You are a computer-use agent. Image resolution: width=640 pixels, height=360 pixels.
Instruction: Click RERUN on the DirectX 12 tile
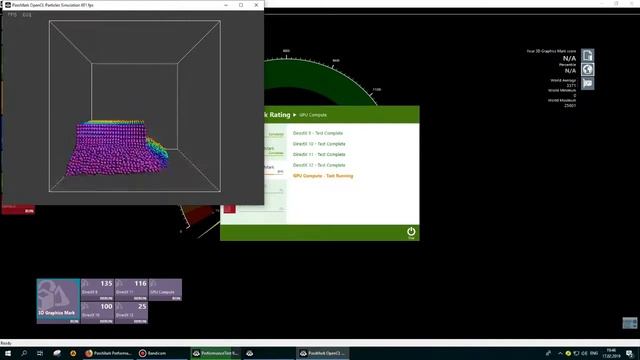140,321
